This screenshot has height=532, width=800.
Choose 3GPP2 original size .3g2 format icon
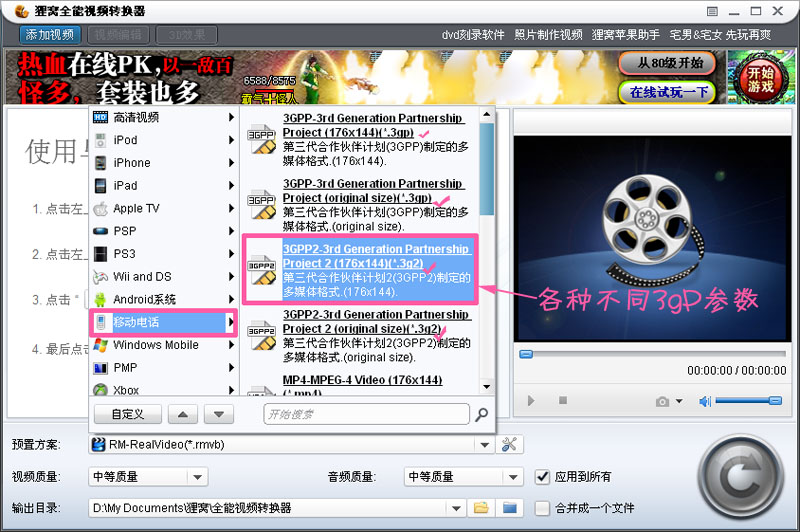click(262, 335)
